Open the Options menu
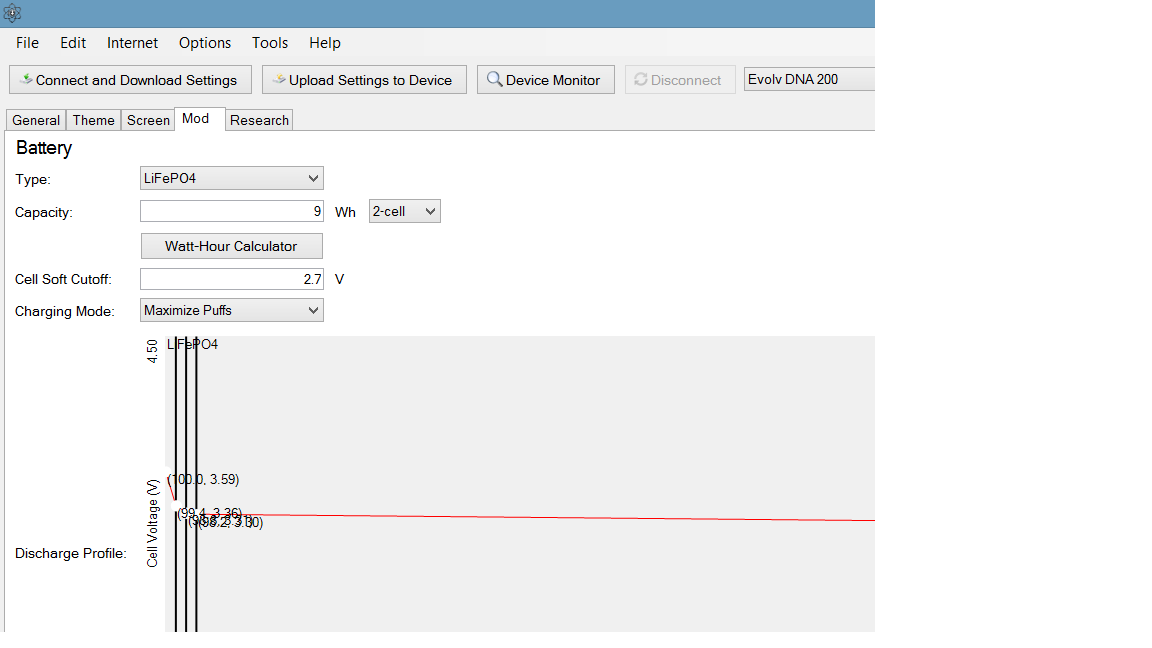 click(x=205, y=43)
